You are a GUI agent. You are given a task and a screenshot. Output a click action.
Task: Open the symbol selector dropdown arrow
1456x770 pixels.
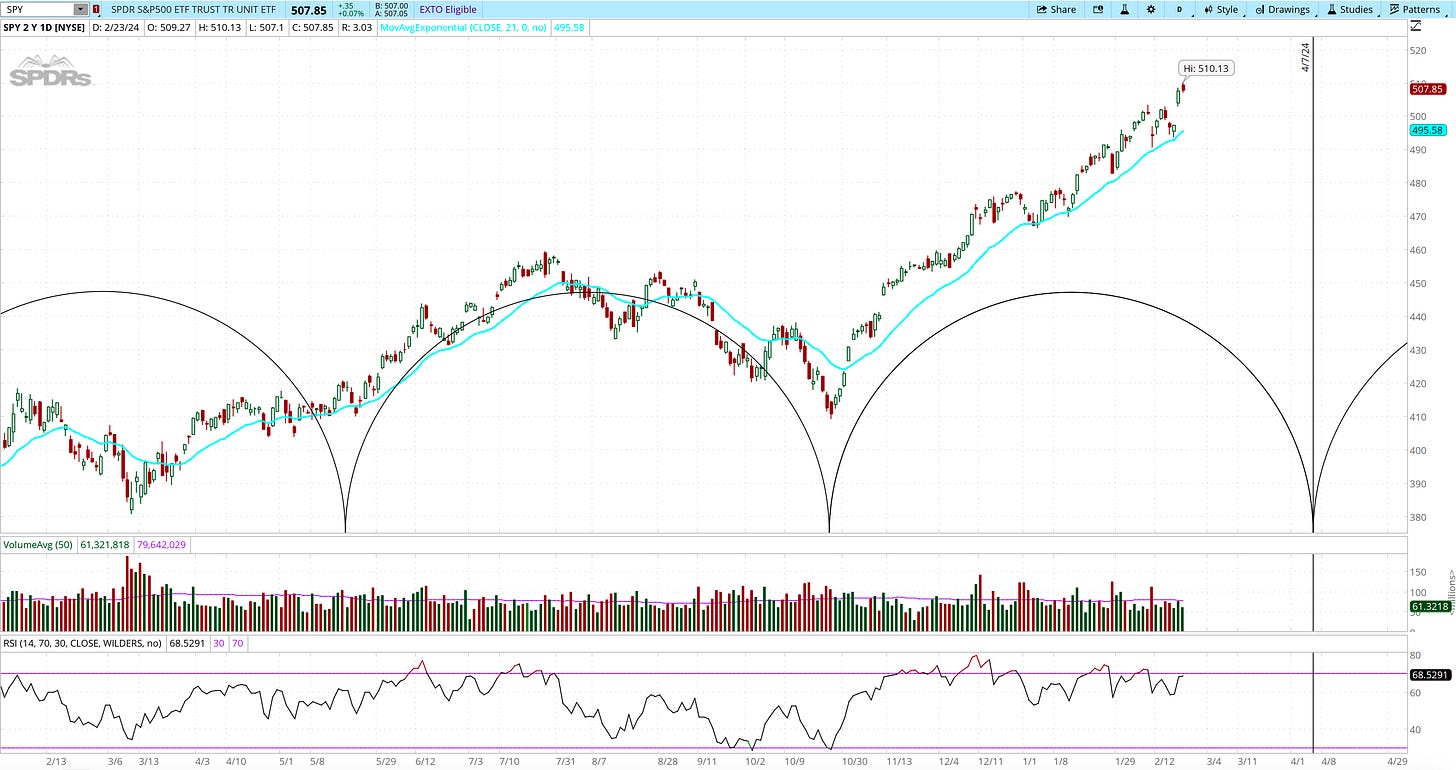coord(80,9)
